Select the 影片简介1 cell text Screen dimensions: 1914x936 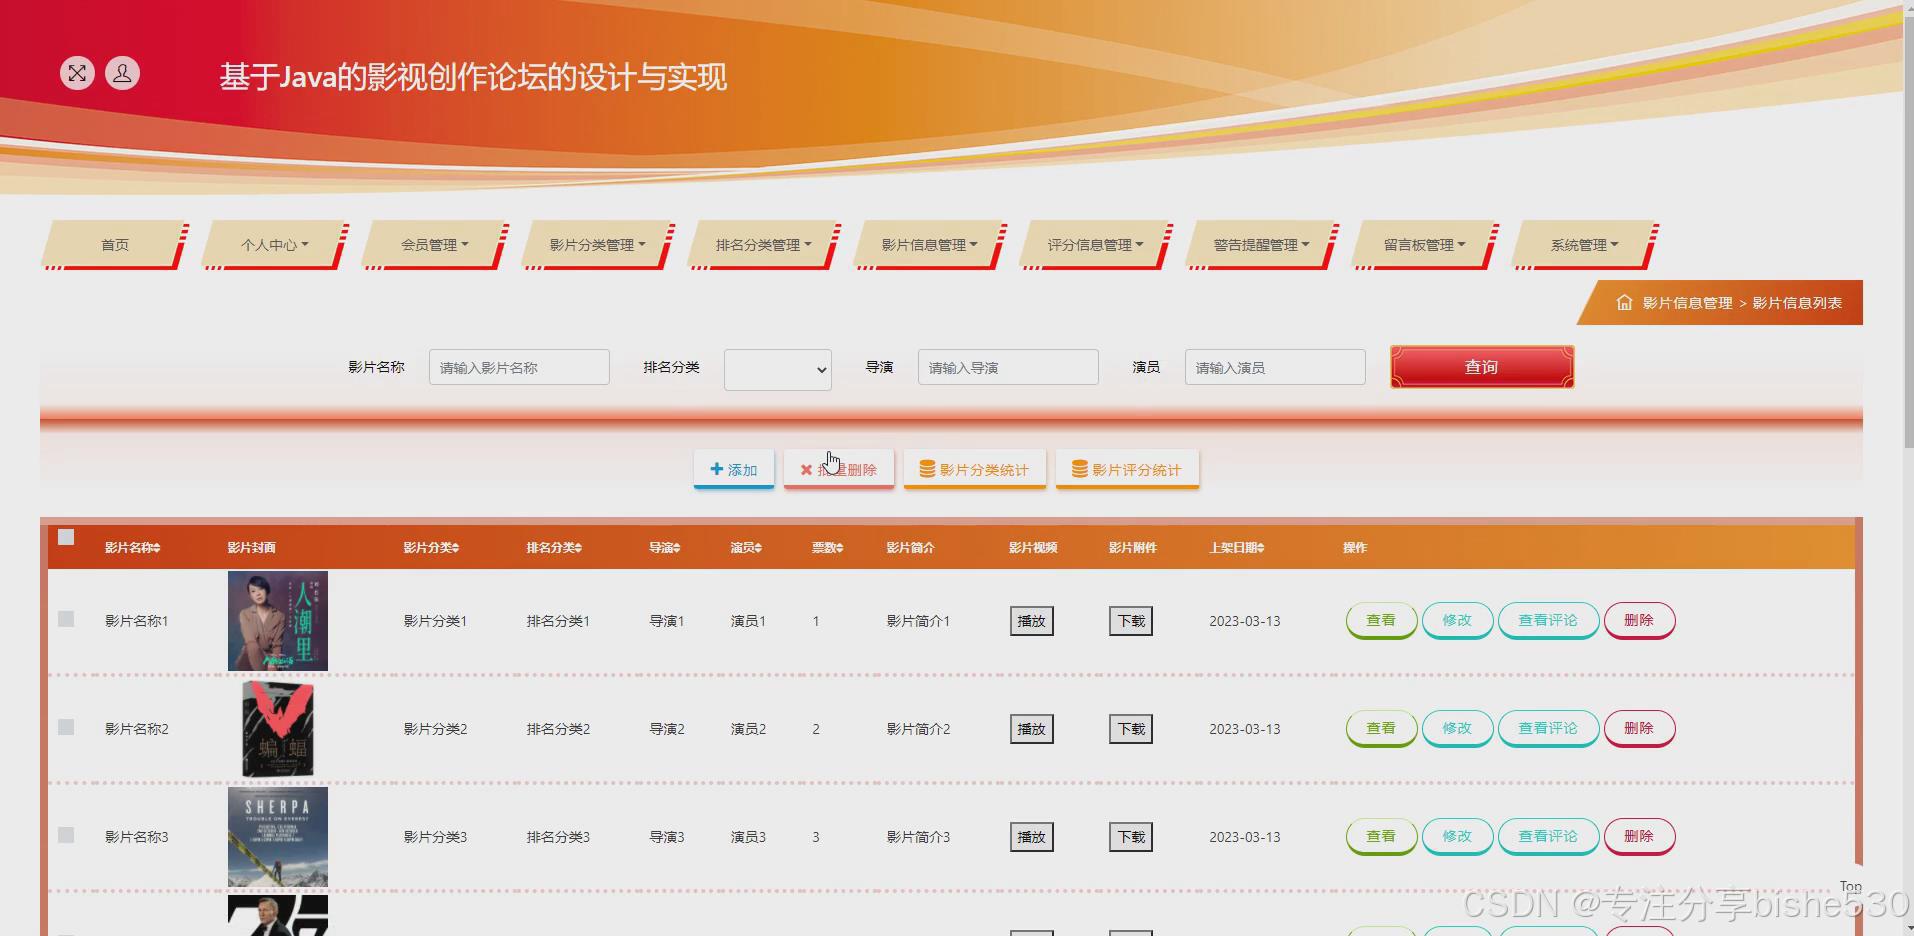coord(918,621)
